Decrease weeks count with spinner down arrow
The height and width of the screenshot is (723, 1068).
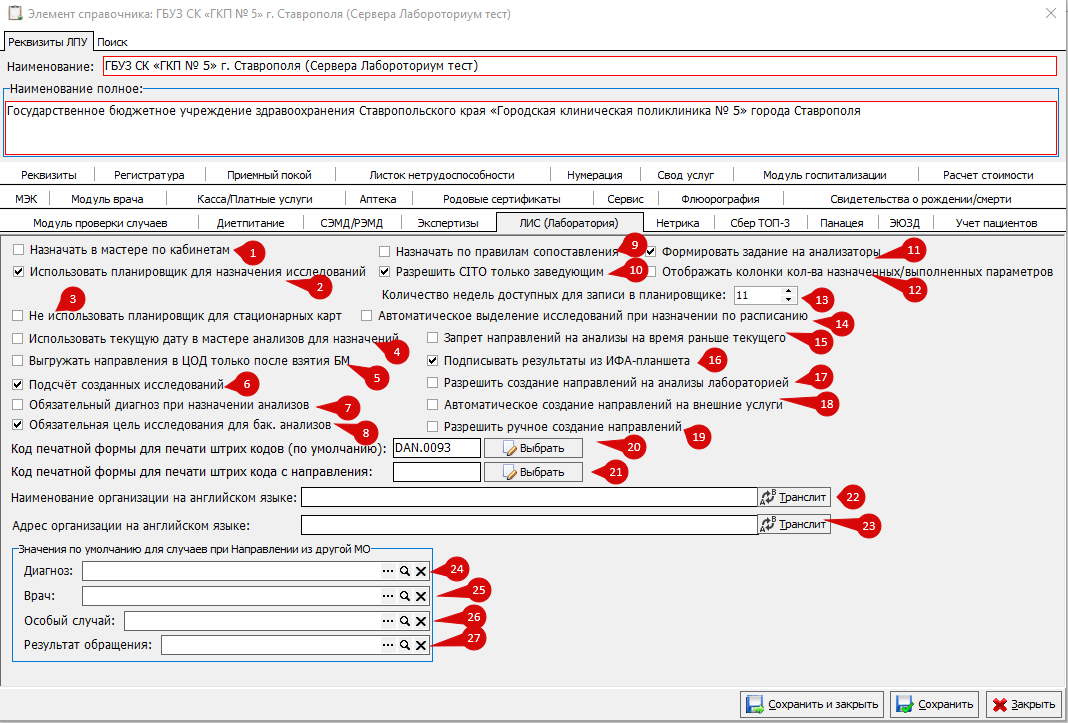789,299
